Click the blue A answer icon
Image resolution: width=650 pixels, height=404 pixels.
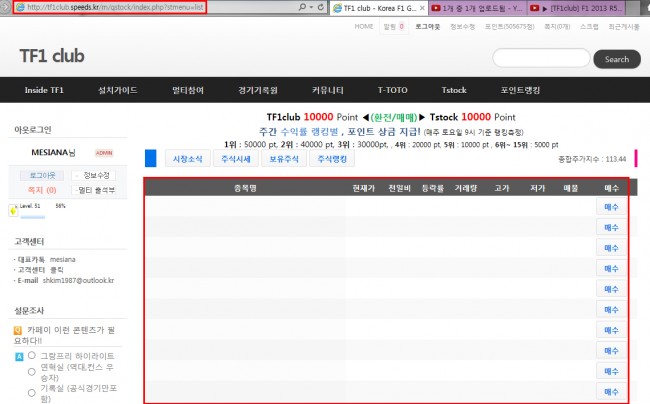tap(19, 356)
